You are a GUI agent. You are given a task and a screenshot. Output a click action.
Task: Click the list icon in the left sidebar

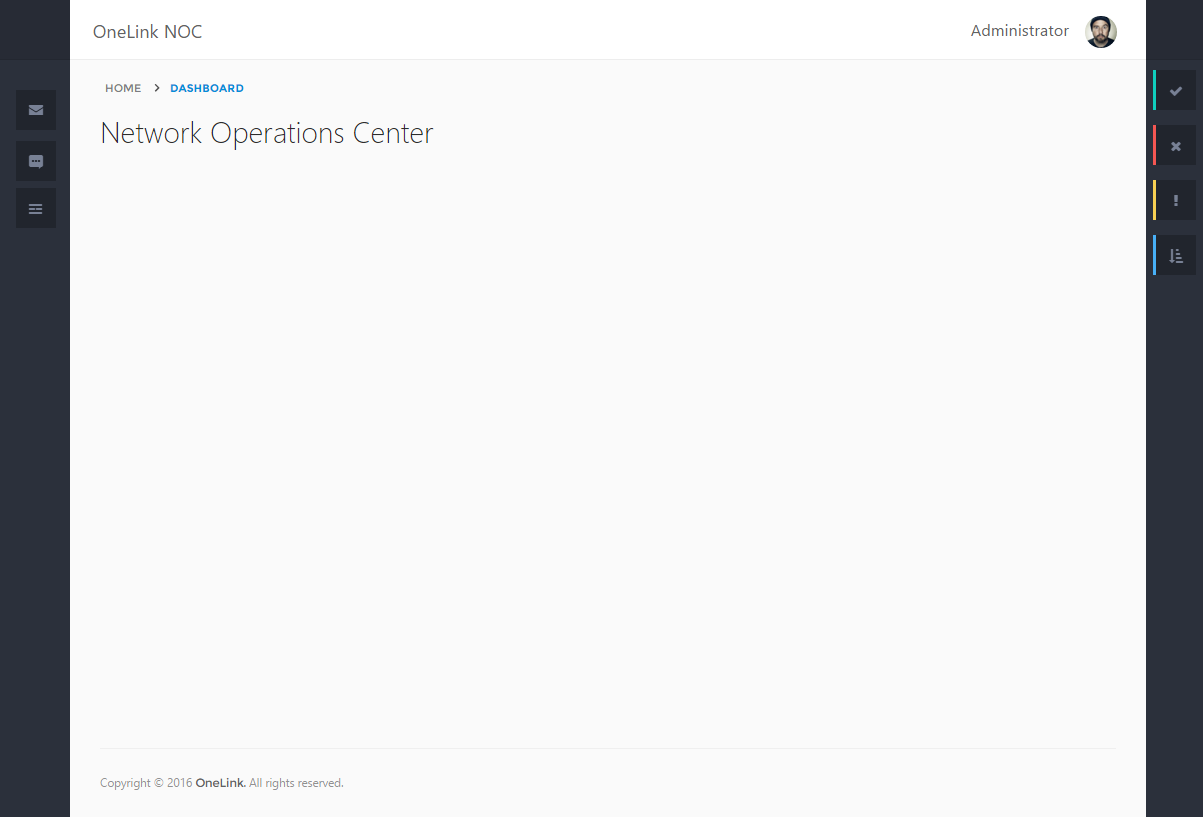pyautogui.click(x=36, y=208)
